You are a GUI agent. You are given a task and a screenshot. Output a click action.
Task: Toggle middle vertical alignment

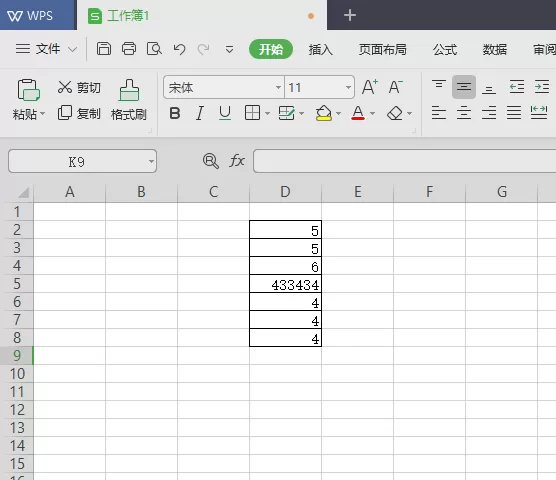tap(464, 87)
